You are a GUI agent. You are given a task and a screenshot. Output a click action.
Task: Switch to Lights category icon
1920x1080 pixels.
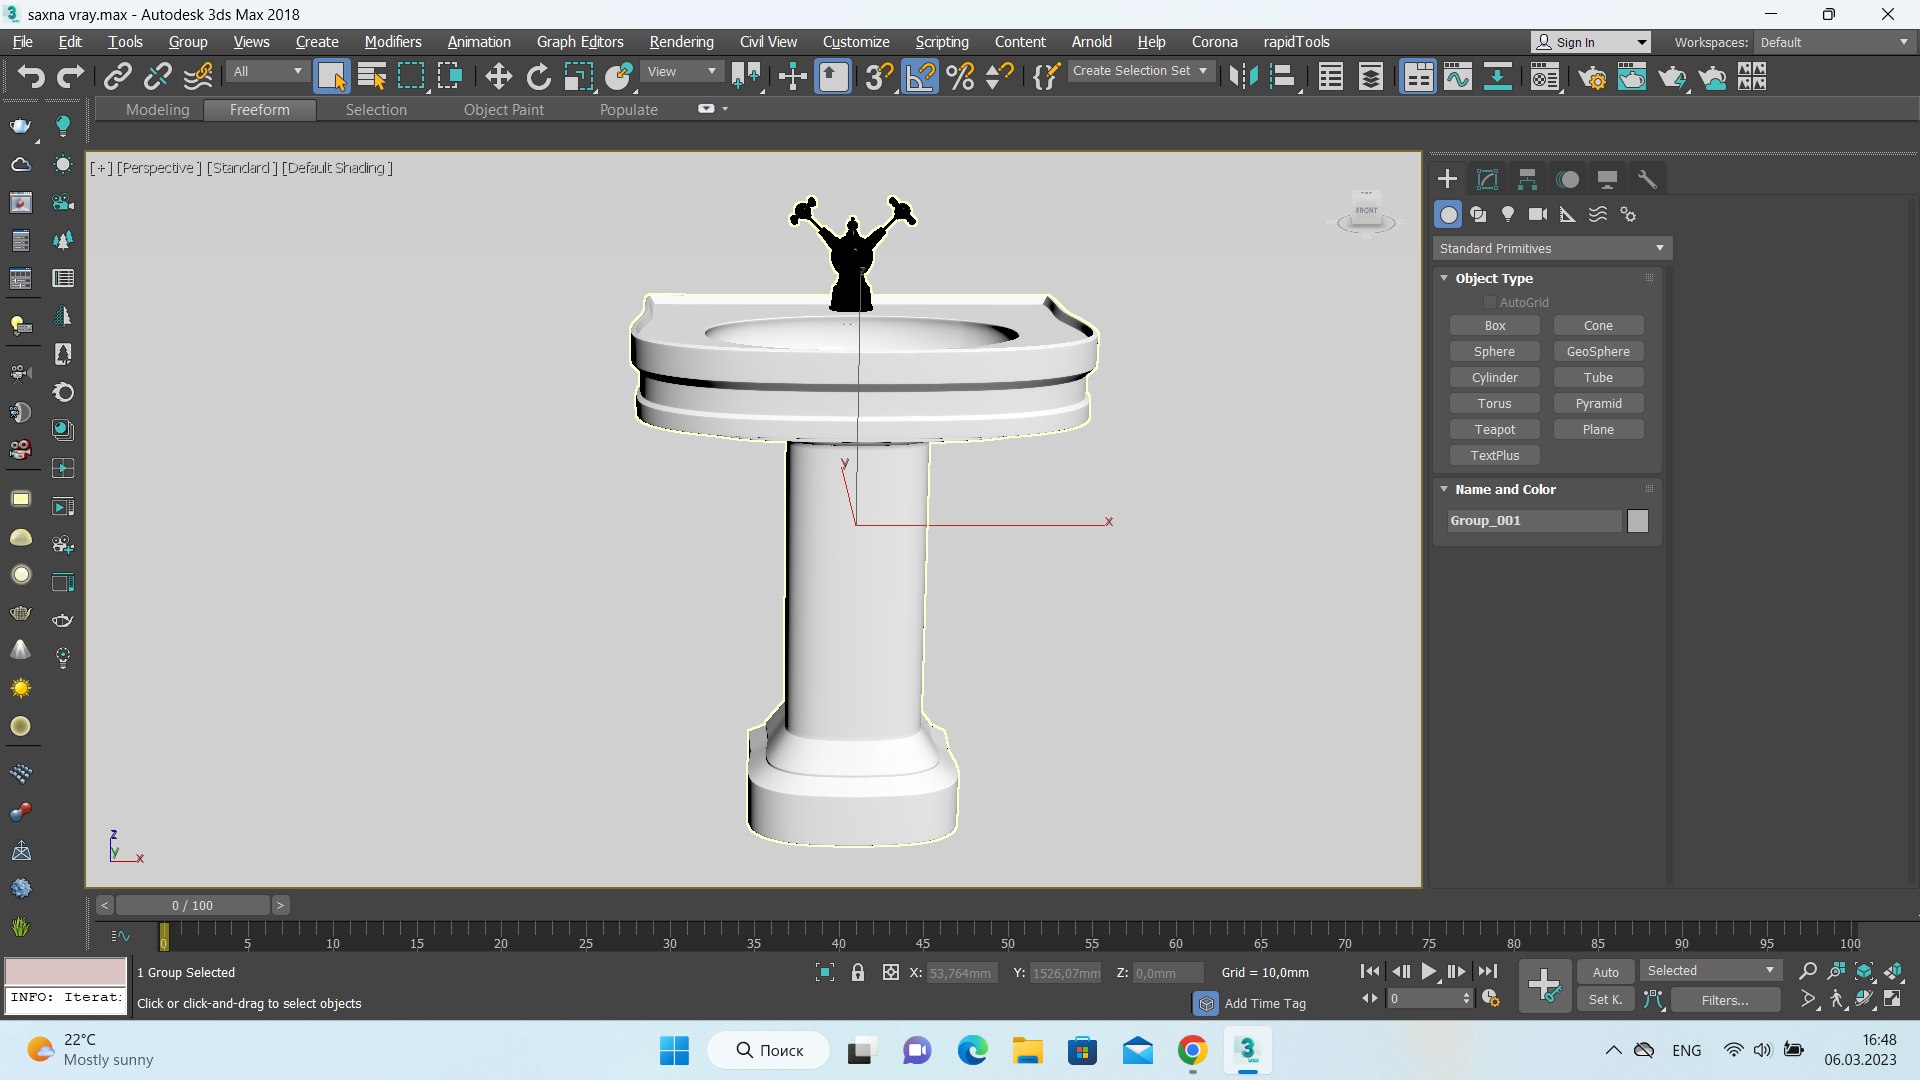1508,214
